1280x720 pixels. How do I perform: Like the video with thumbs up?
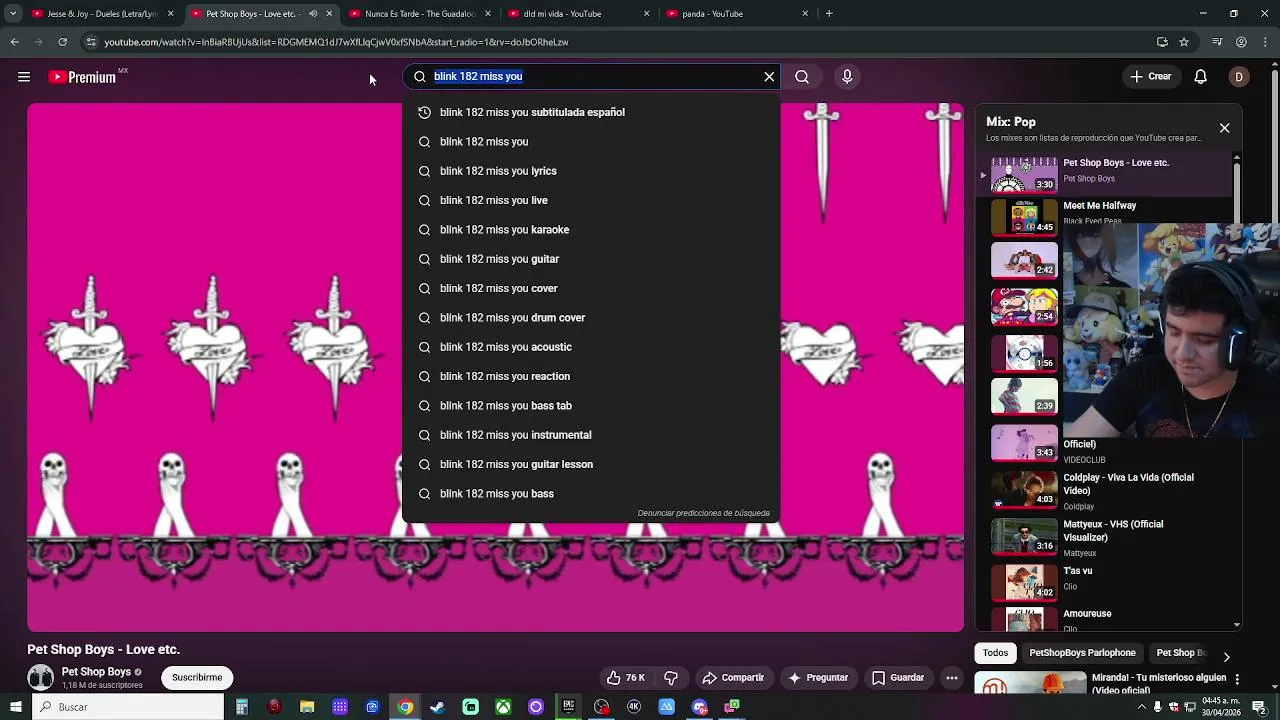pyautogui.click(x=626, y=678)
